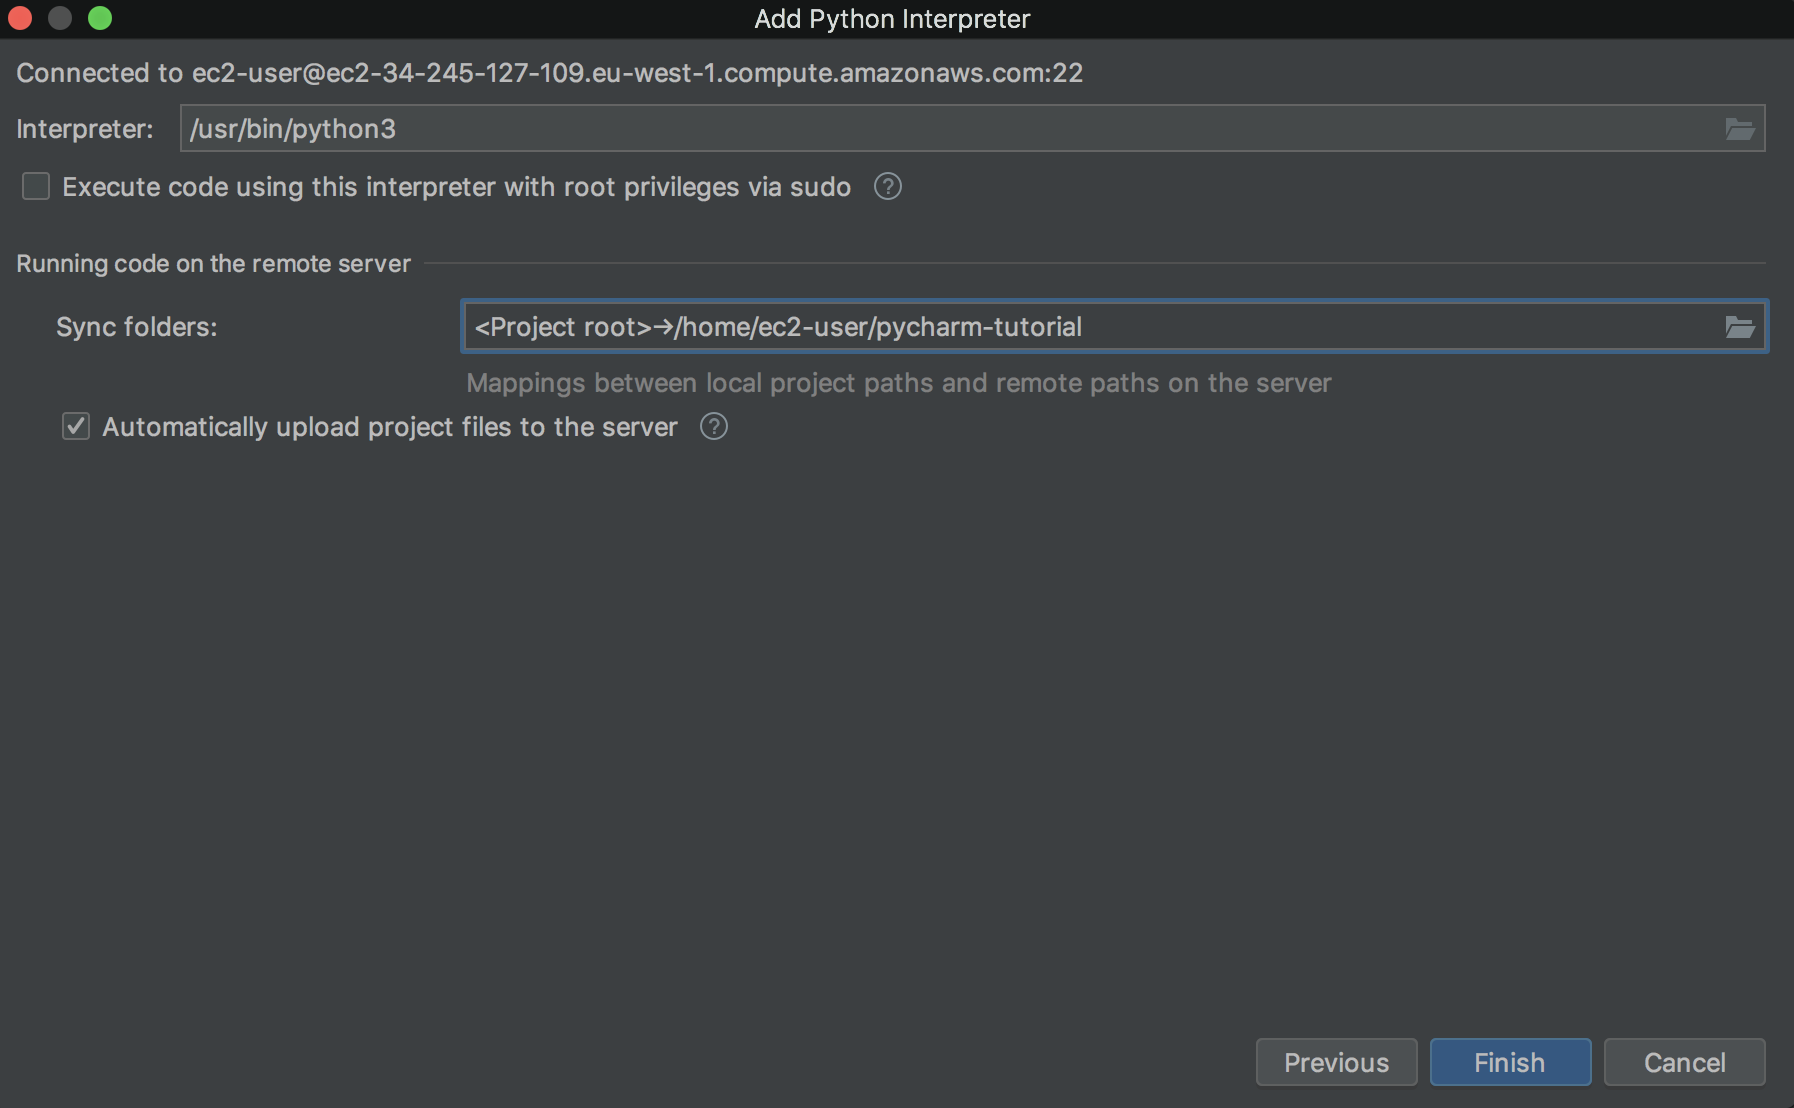Close the Add Python Interpreter window

(x=20, y=18)
